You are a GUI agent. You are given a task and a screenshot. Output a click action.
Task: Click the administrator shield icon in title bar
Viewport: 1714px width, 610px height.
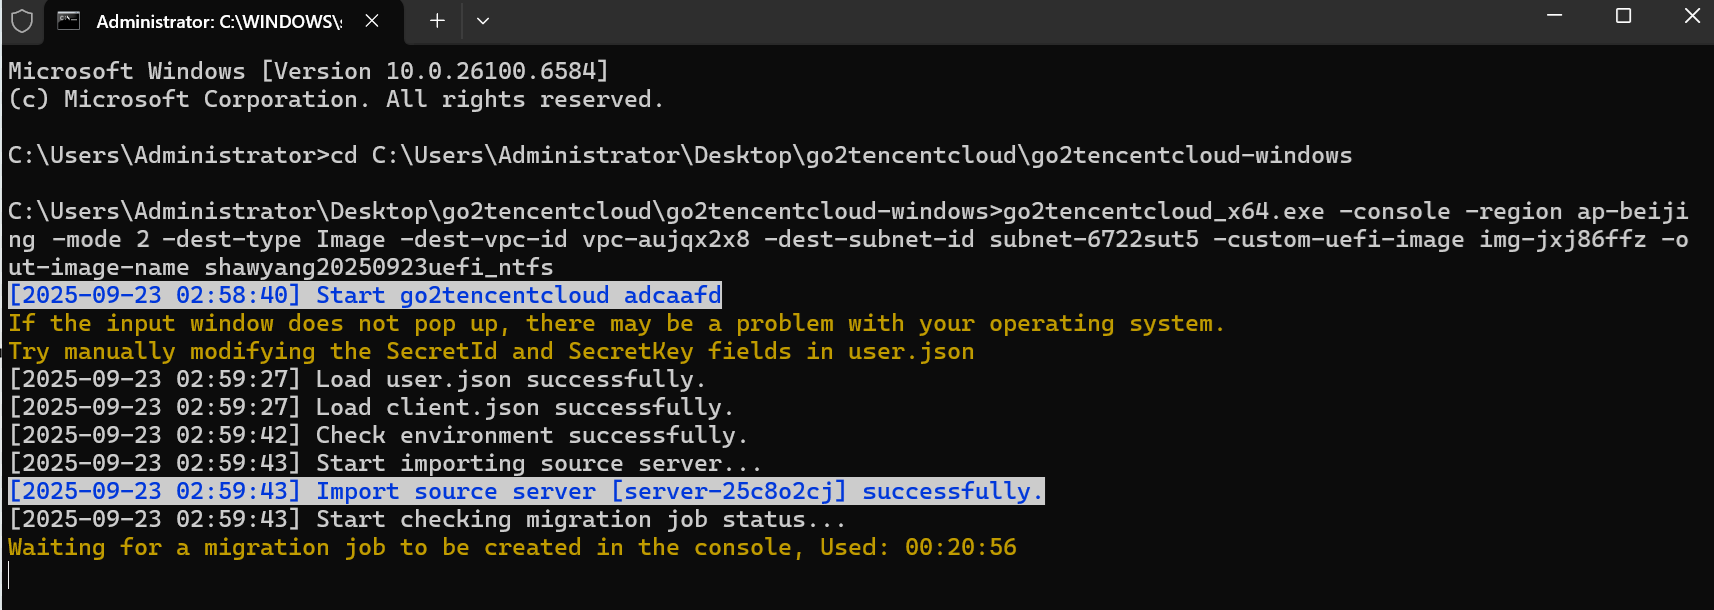[x=22, y=21]
